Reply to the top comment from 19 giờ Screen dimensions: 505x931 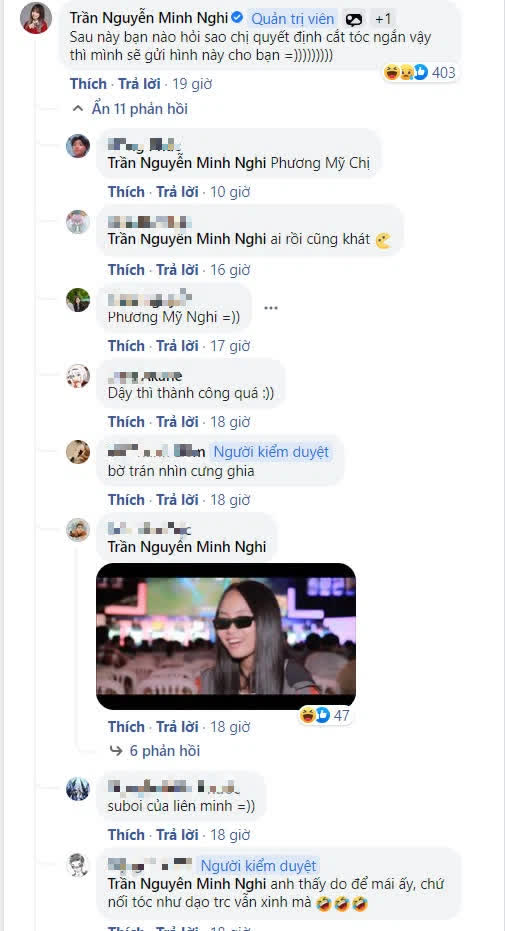pyautogui.click(x=140, y=84)
